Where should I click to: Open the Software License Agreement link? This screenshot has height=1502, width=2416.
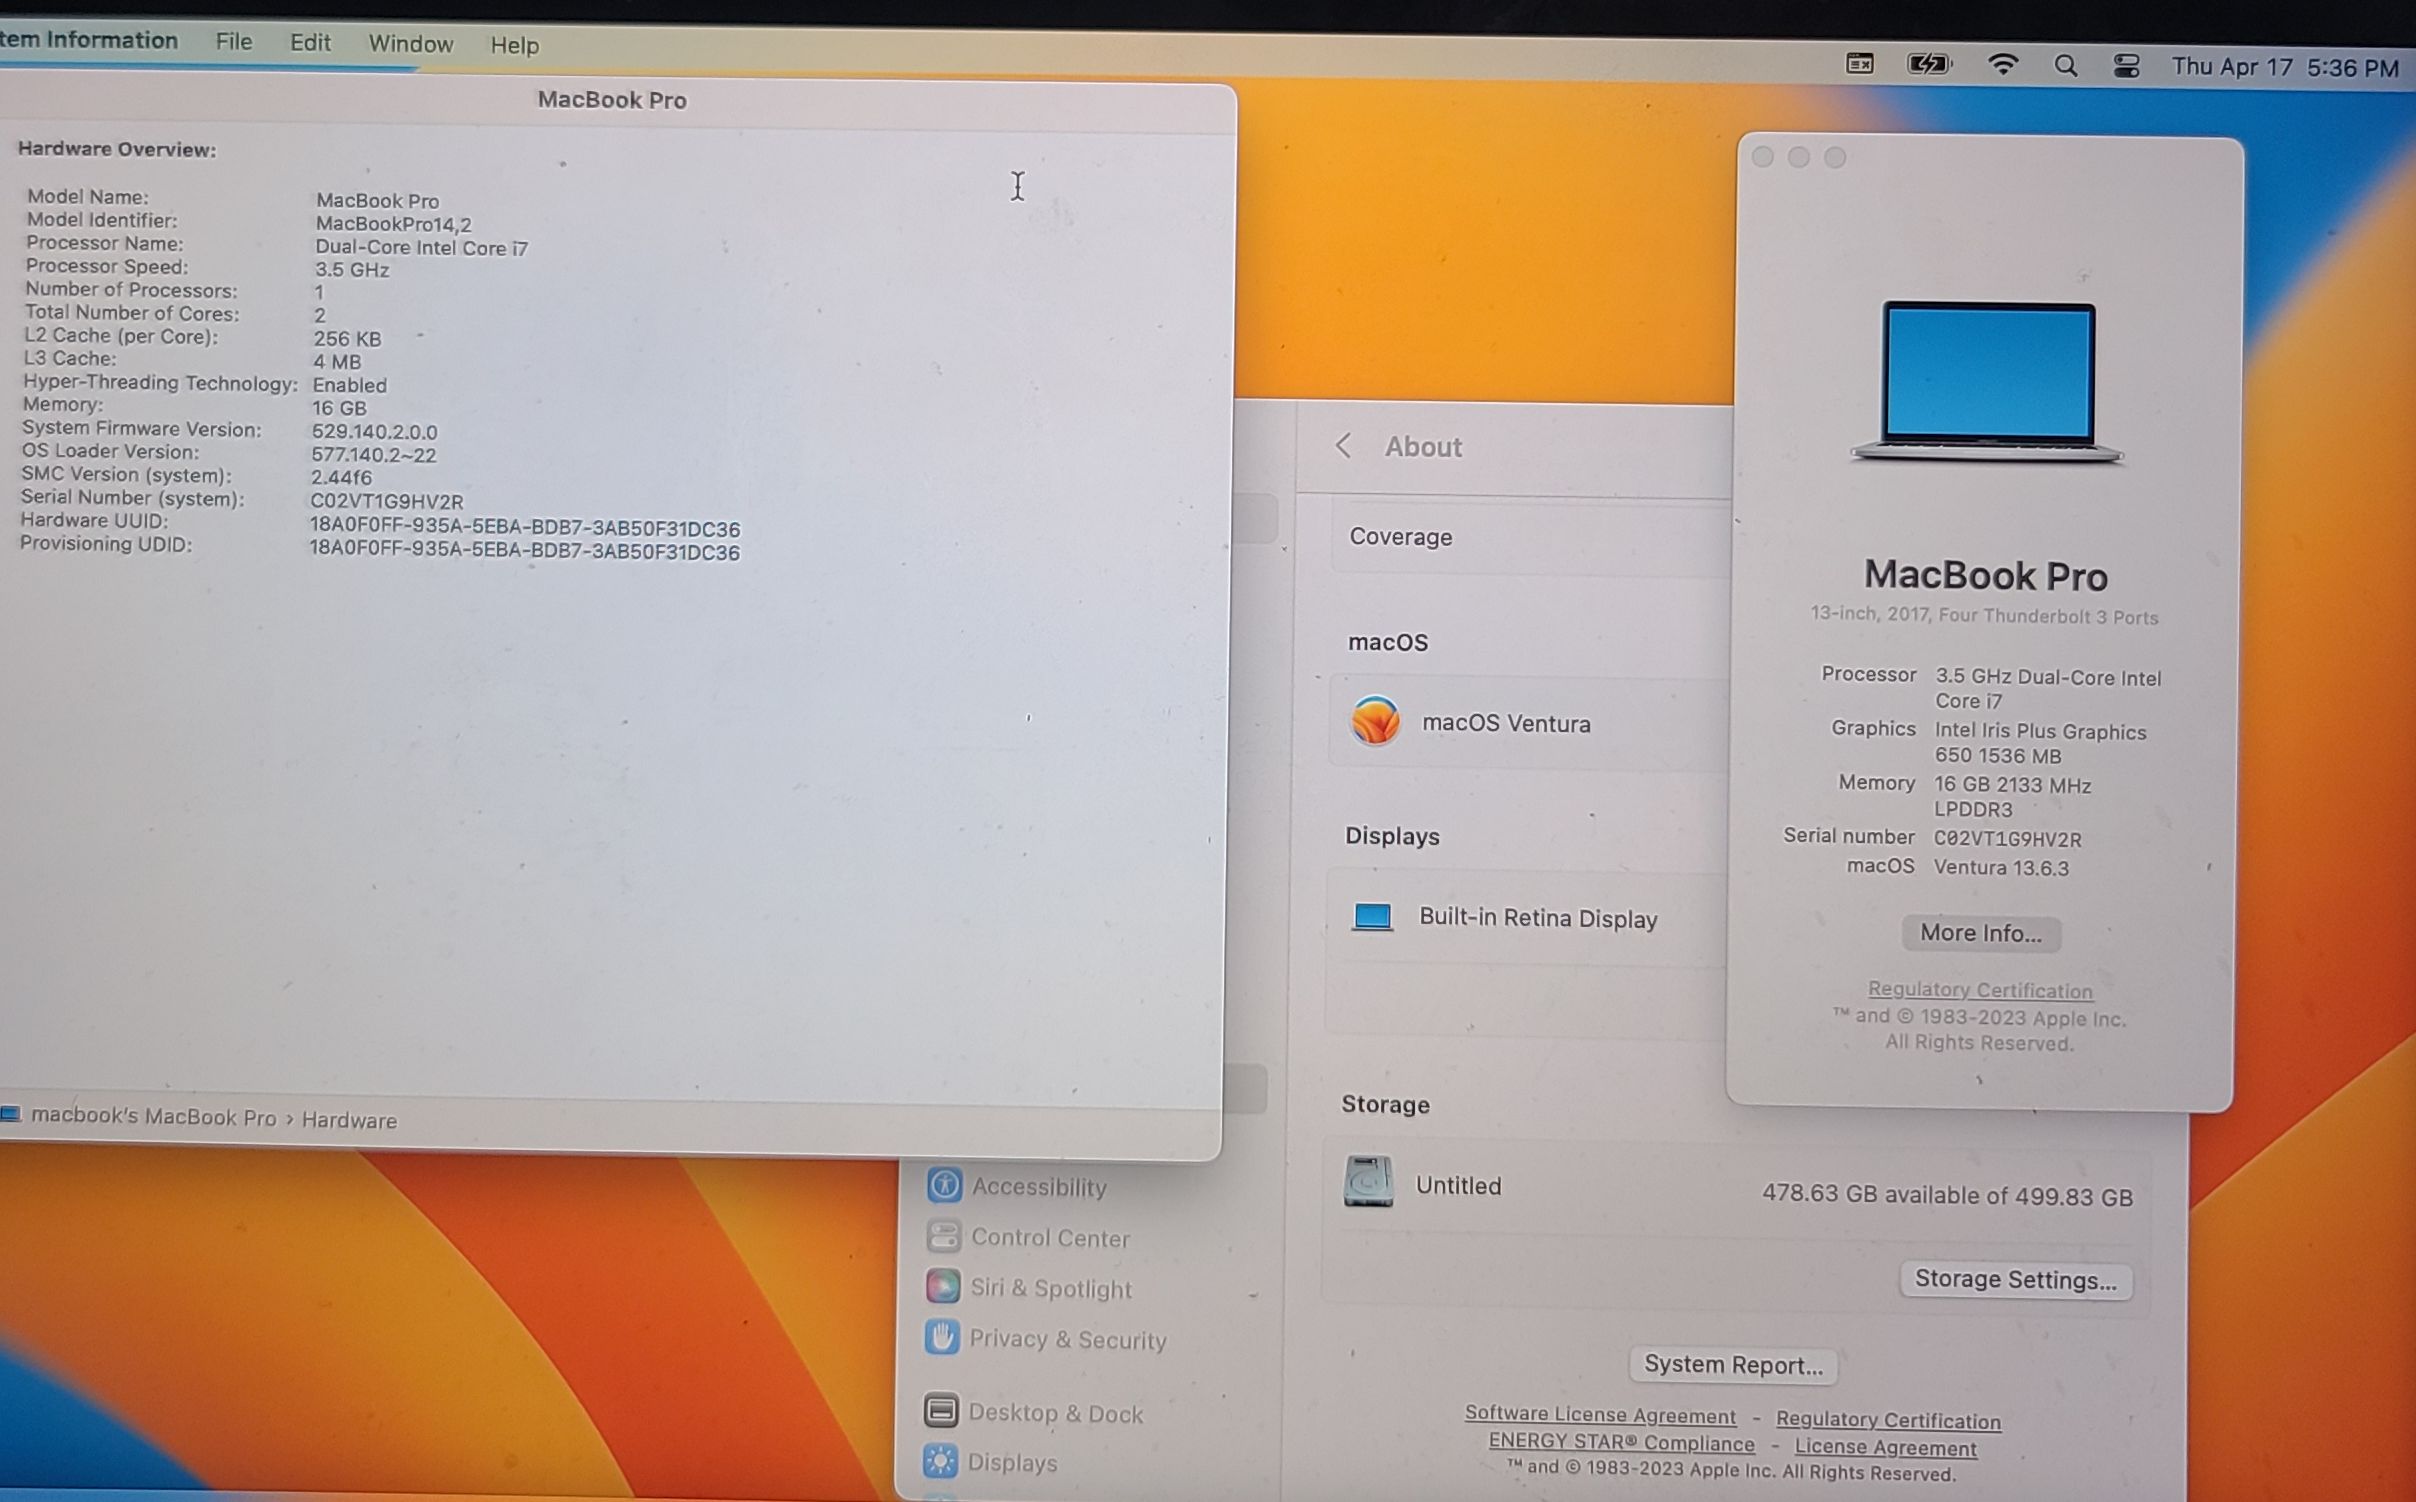point(1599,1415)
